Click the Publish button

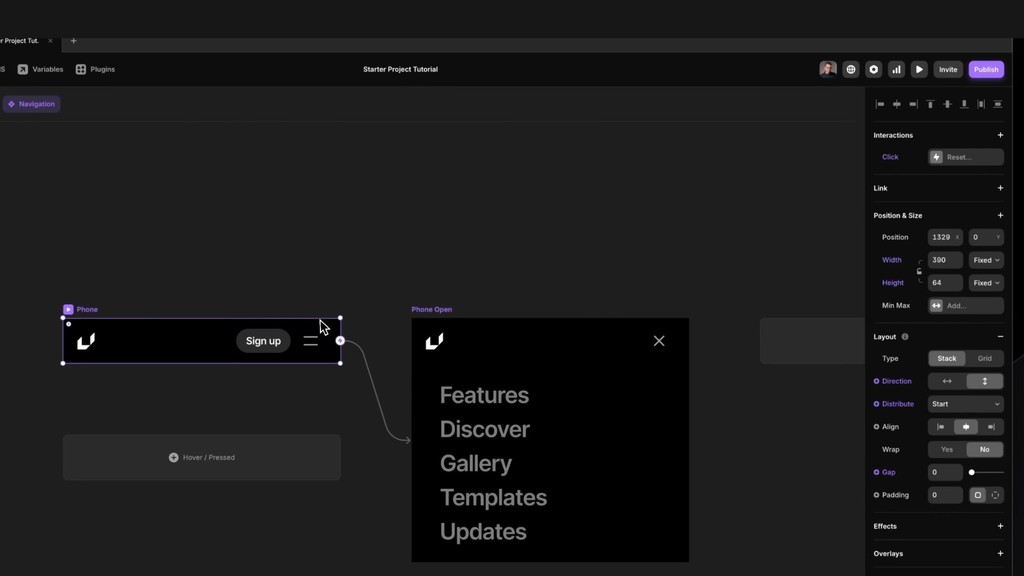(x=985, y=69)
